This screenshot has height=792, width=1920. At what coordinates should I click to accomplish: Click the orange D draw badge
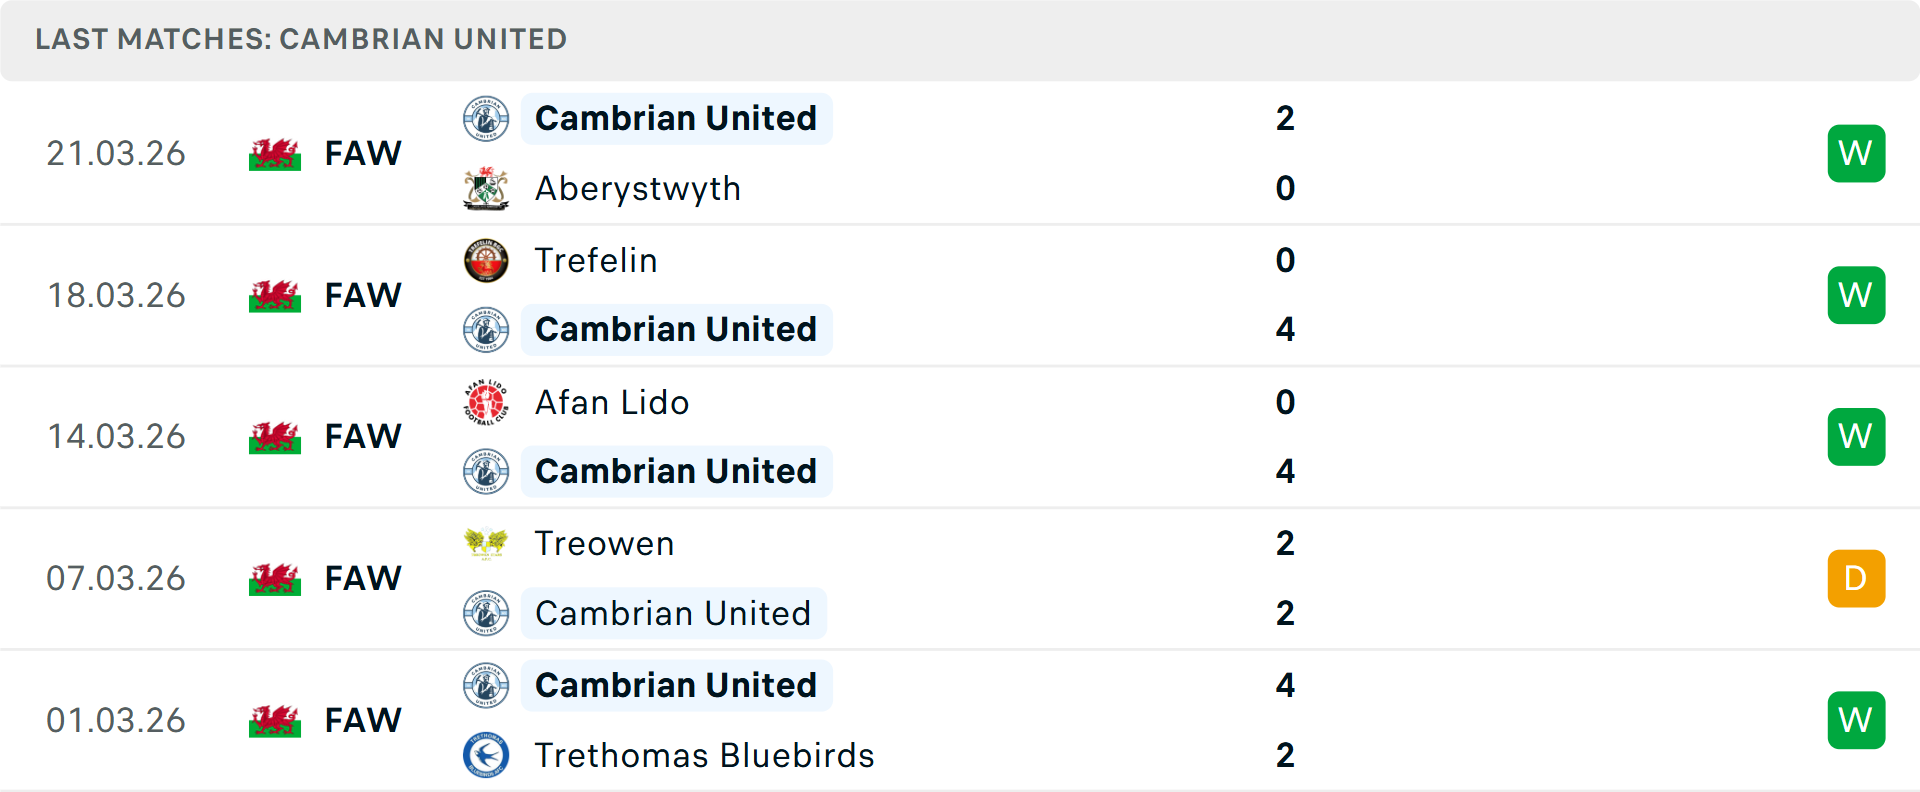click(x=1856, y=579)
